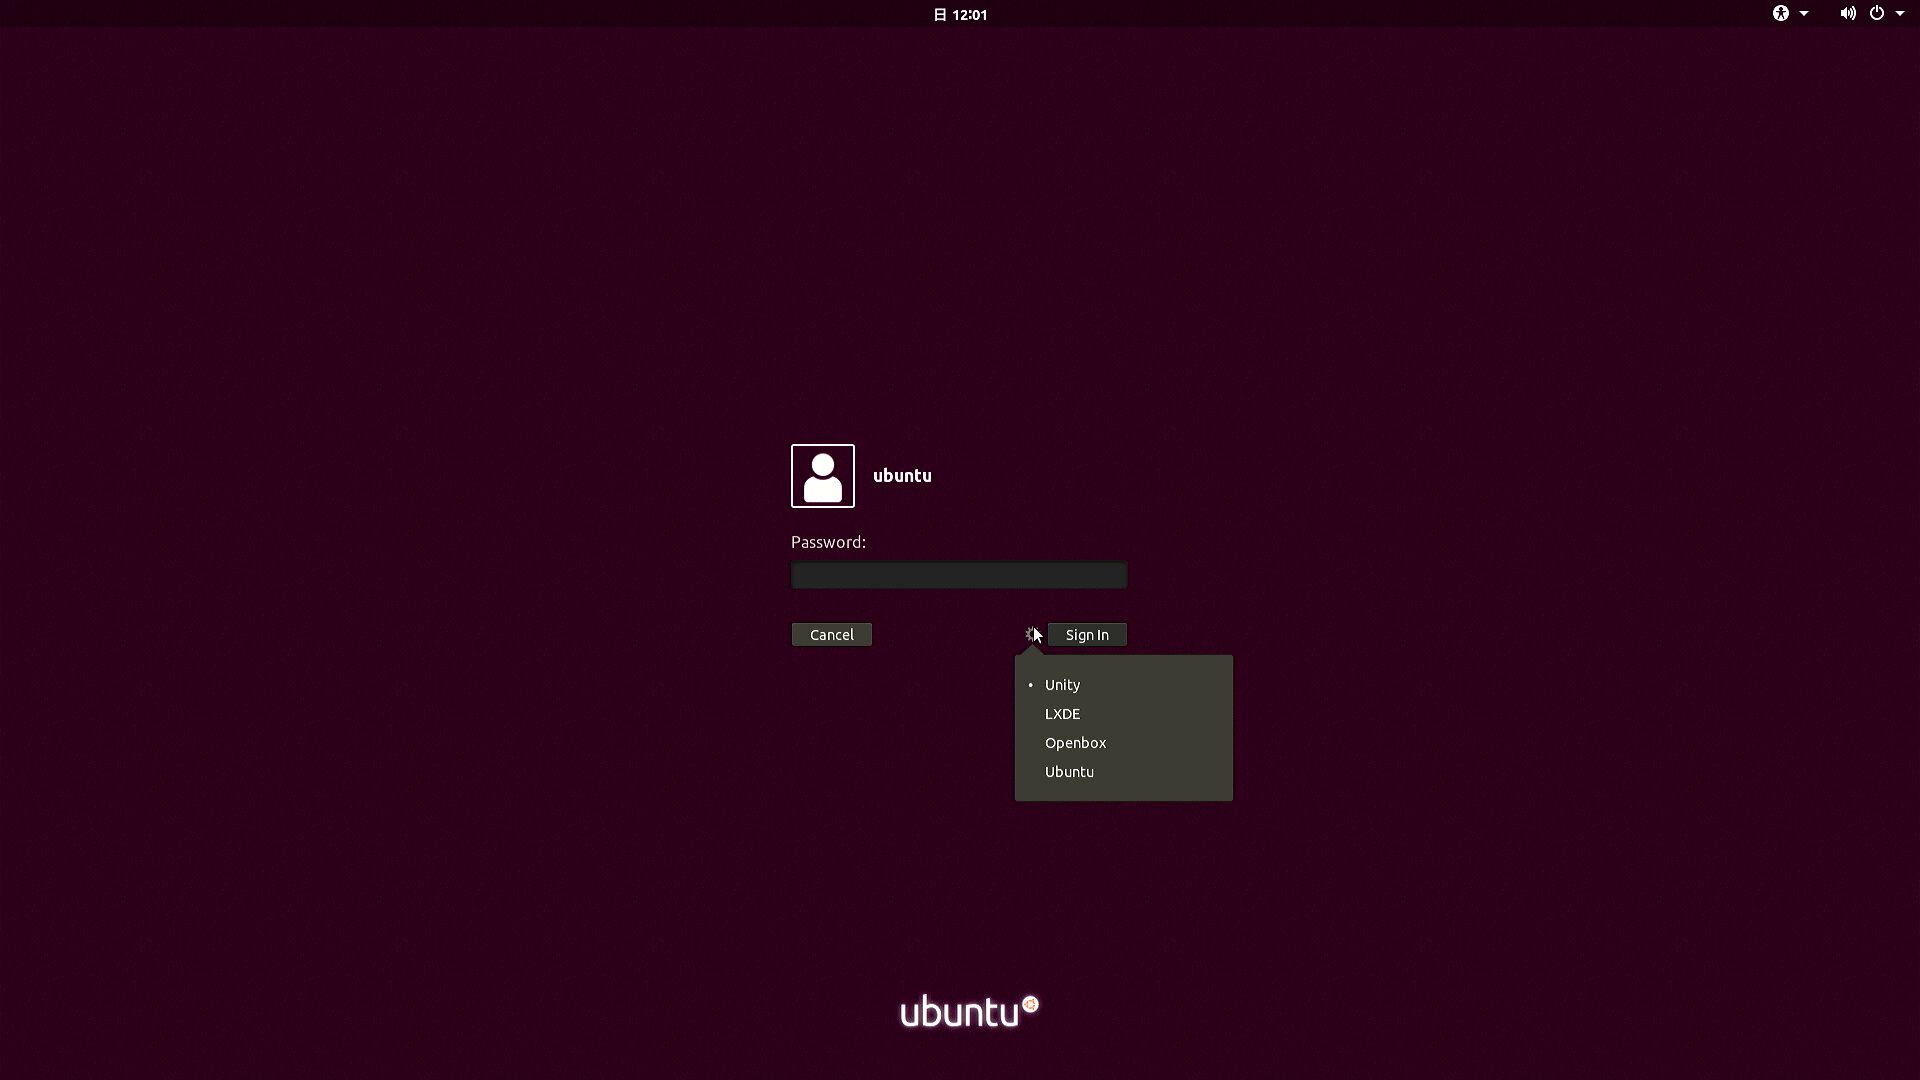
Task: Click the calendar icon beside the clock
Action: click(940, 15)
